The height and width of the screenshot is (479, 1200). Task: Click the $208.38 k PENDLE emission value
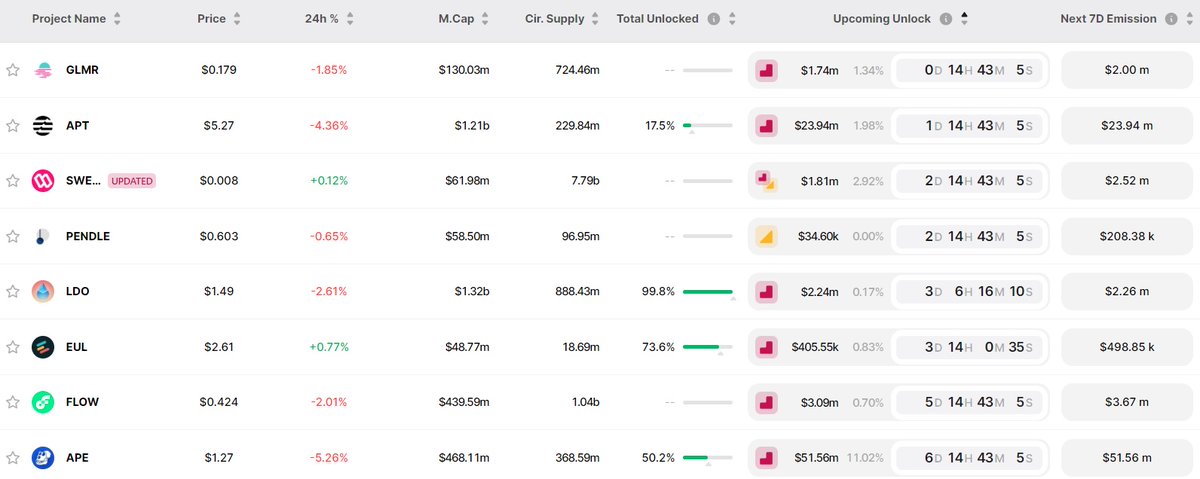[x=1127, y=236]
